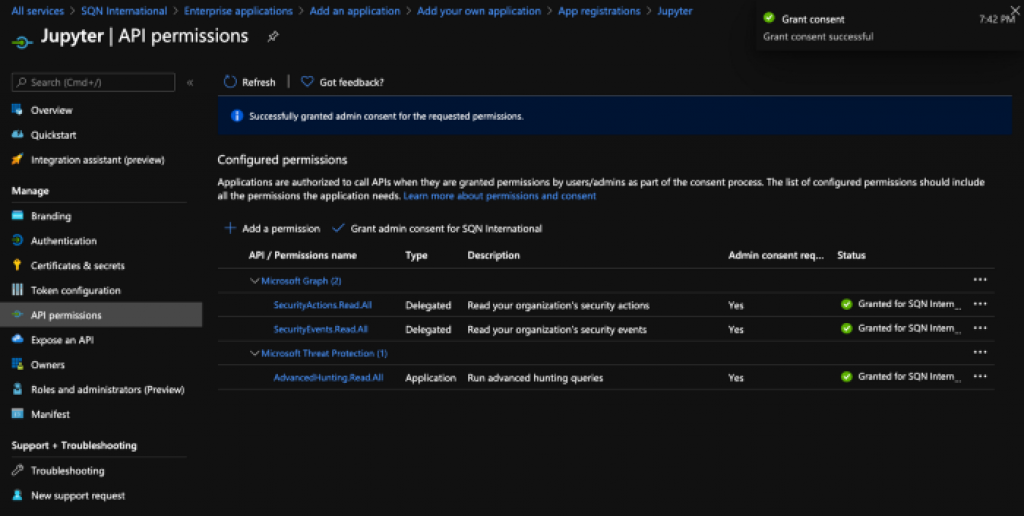Click the SecurityEvents.Read.All permission link
The image size is (1024, 516).
321,329
